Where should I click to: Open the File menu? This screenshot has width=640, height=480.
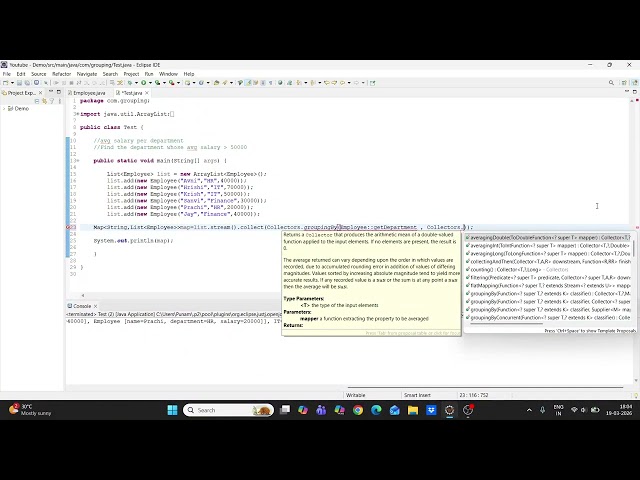point(7,74)
